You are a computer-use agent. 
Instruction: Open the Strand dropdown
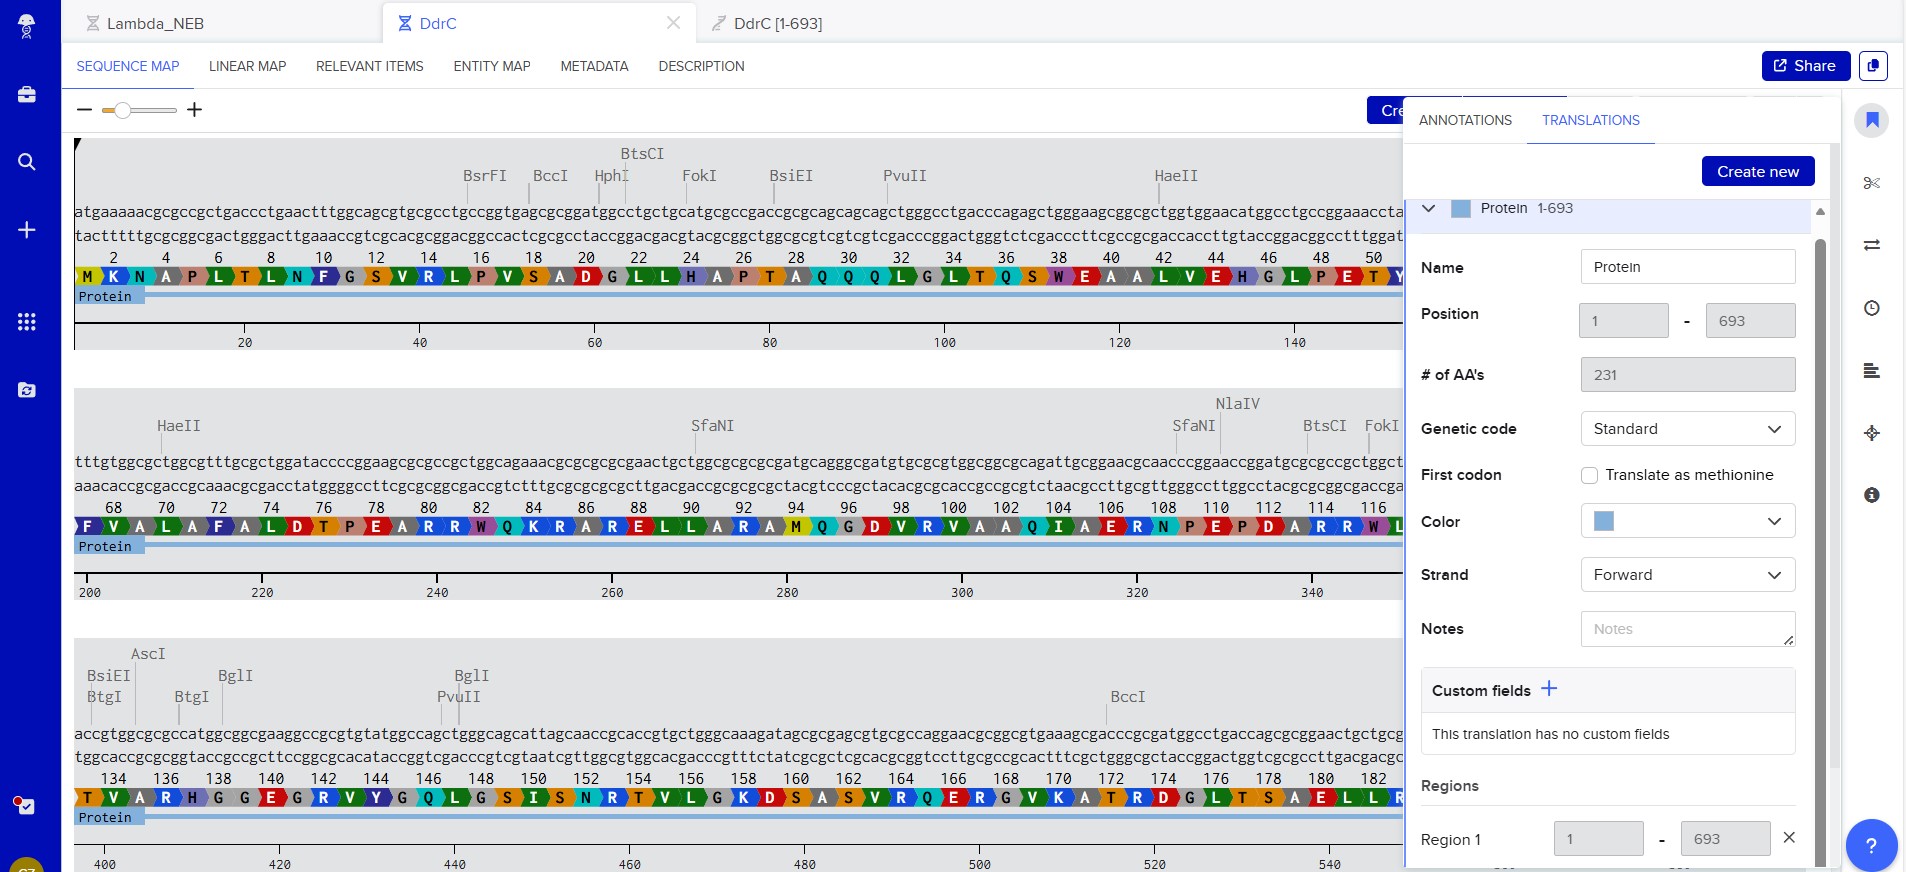pyautogui.click(x=1687, y=575)
